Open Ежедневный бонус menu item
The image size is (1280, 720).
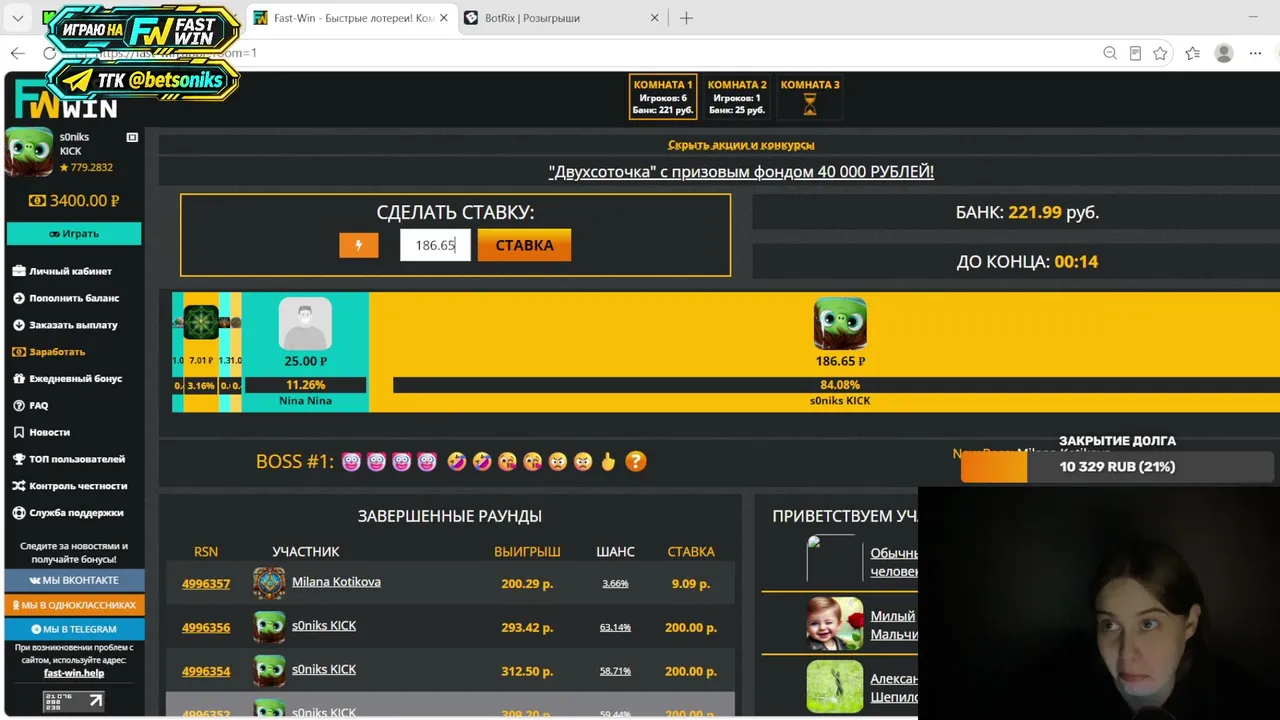(75, 379)
